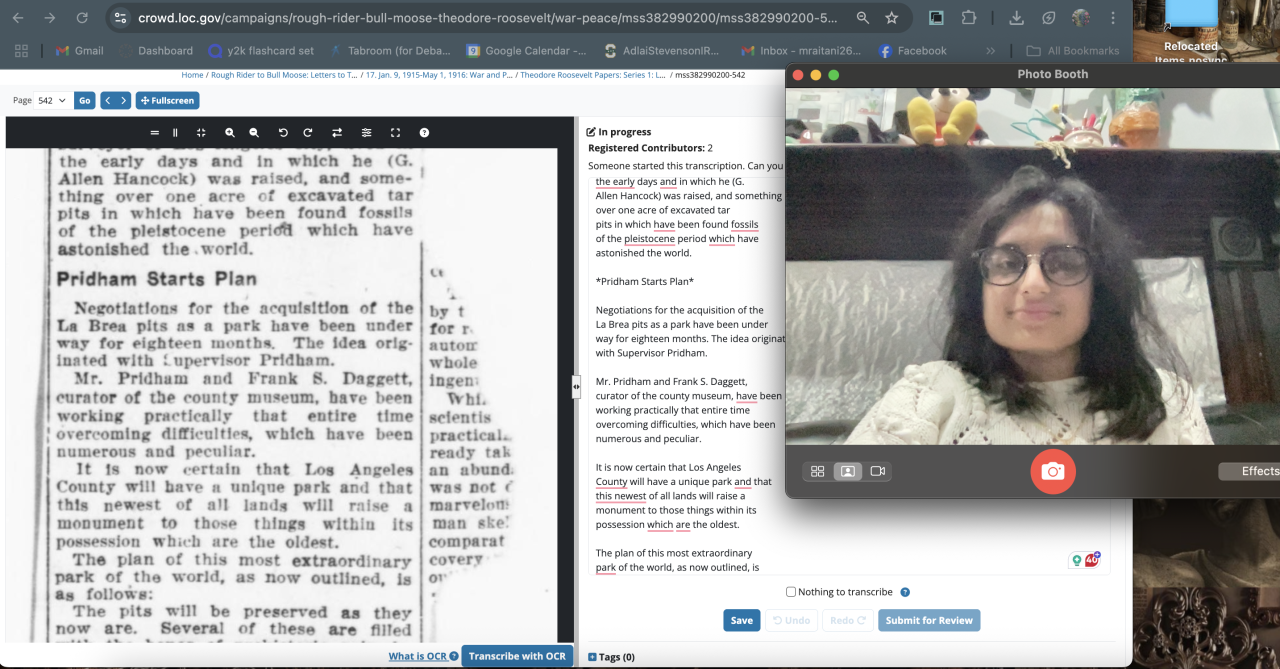Select four-up photo mode in Photo Booth
1280x669 pixels.
pyautogui.click(x=818, y=471)
